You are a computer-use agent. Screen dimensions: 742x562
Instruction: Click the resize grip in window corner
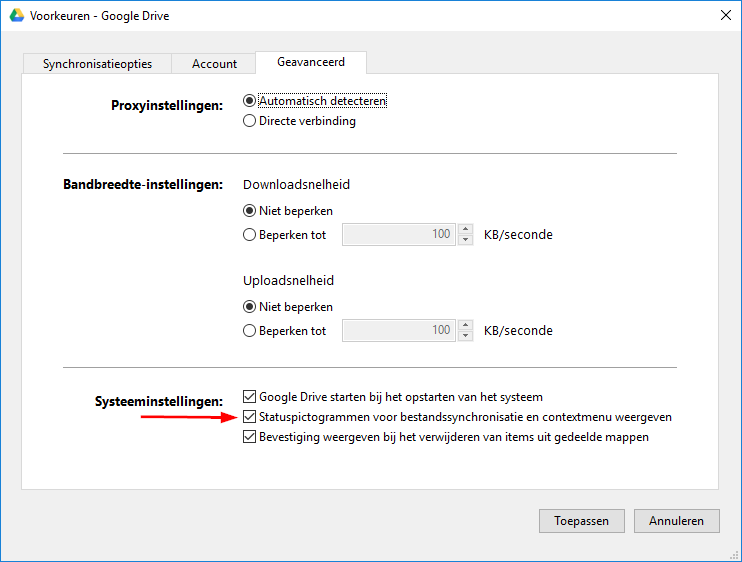click(x=734, y=555)
